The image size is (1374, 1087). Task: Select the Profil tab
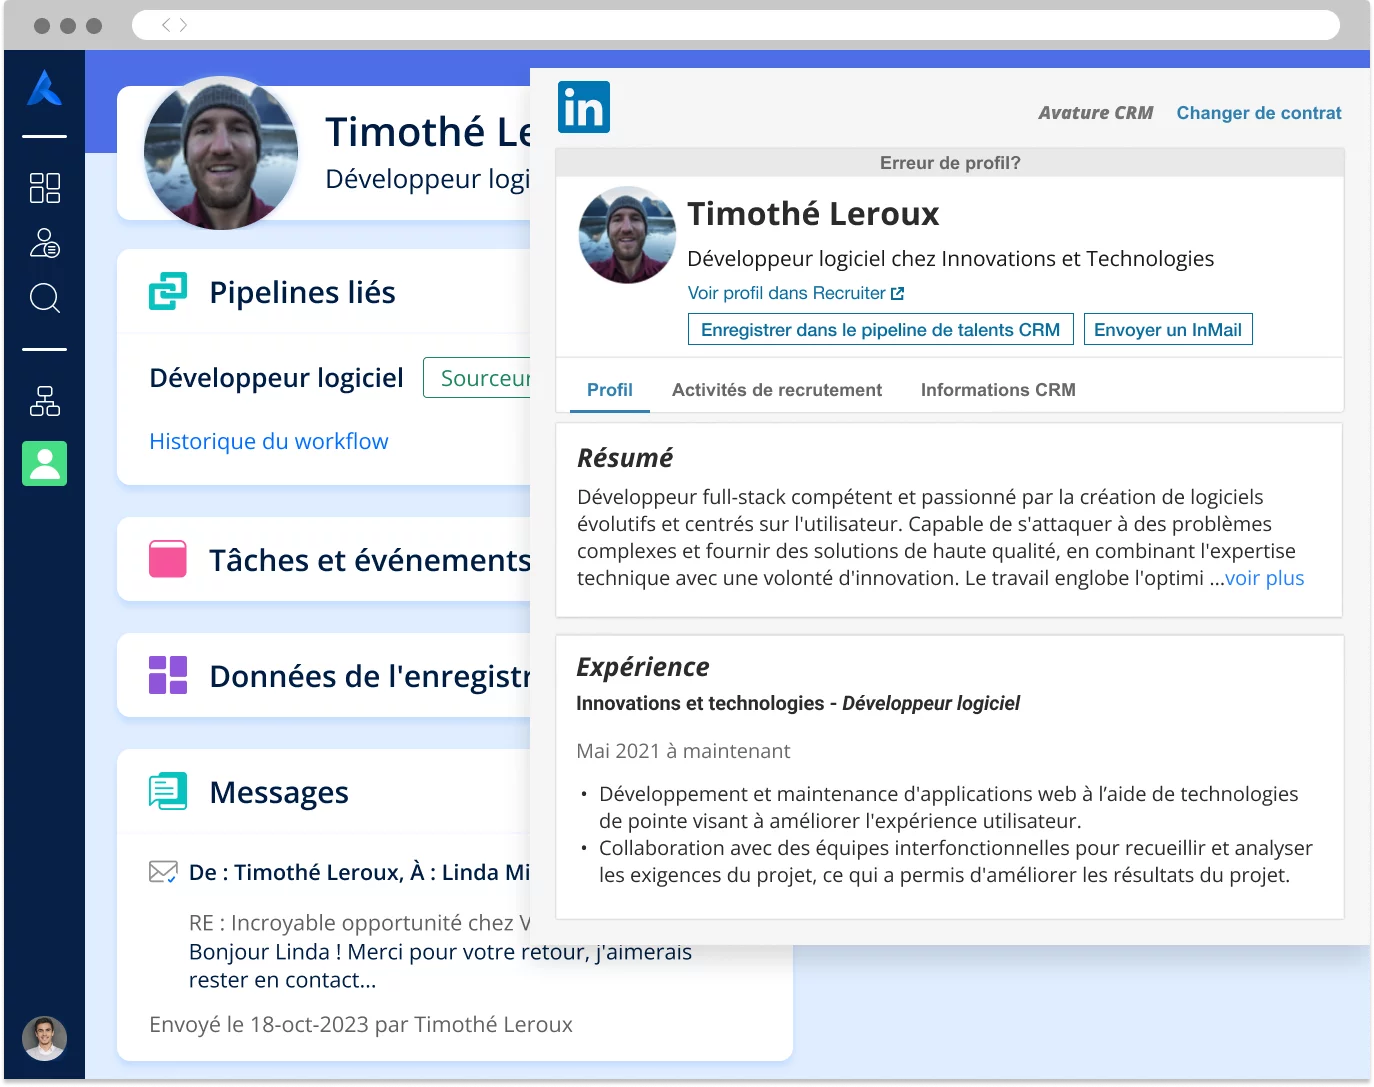(609, 390)
